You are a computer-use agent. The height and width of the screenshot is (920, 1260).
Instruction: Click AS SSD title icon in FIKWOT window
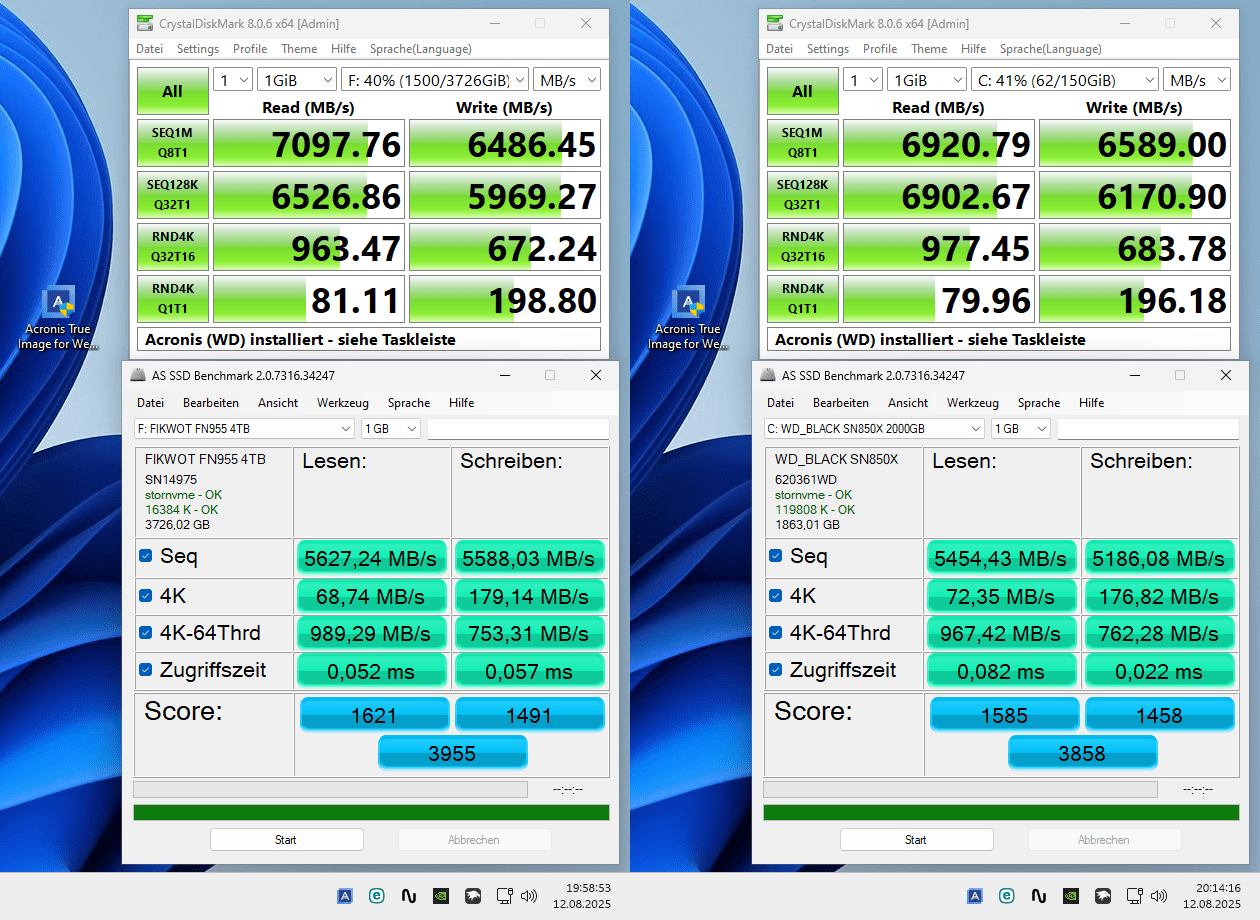click(138, 375)
